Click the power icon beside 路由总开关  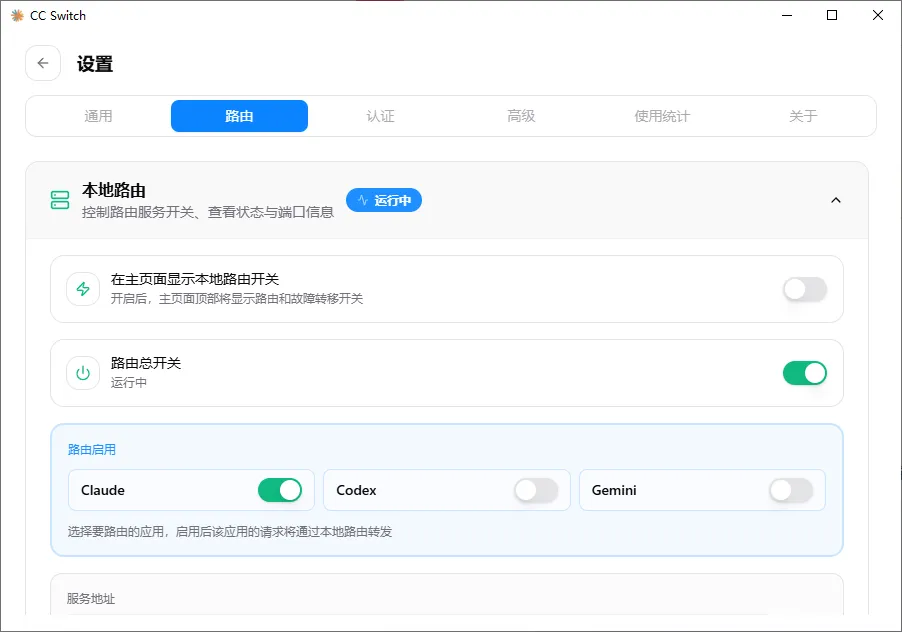pyautogui.click(x=83, y=373)
